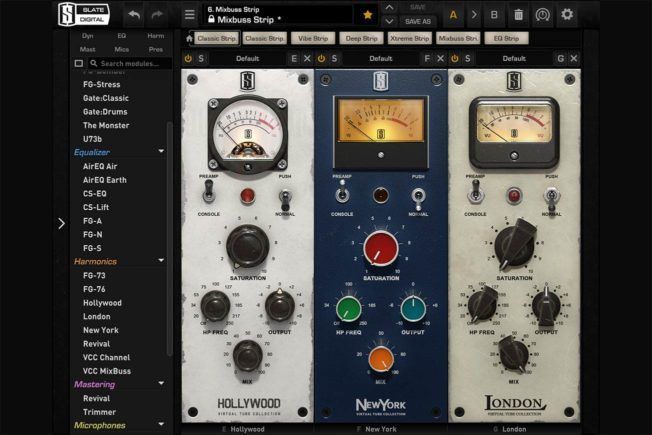This screenshot has width=652, height=435.
Task: Filter modules by Harm
Action: 156,36
